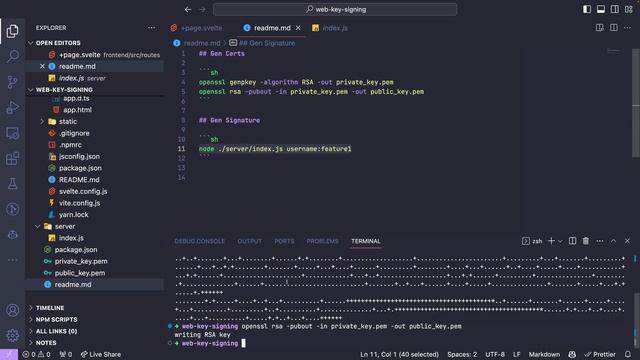This screenshot has width=640, height=360.
Task: Open svelte.config.js in the file tree
Action: tap(83, 191)
